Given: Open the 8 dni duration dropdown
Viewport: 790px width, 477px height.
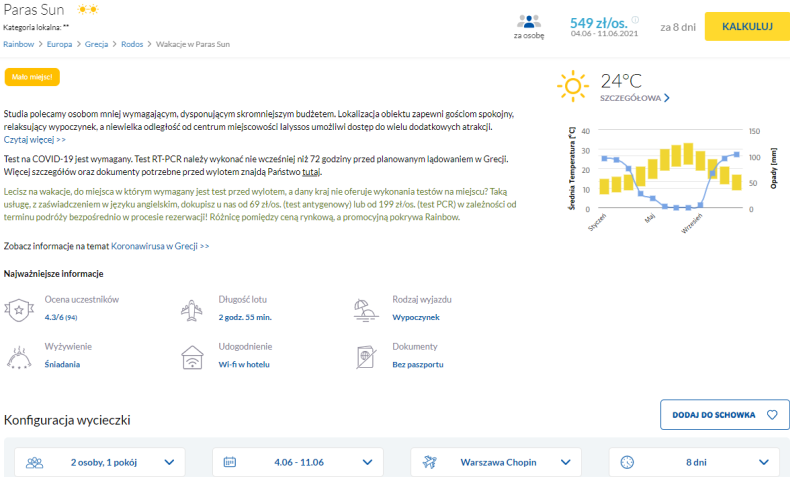Looking at the screenshot, I should tap(694, 462).
